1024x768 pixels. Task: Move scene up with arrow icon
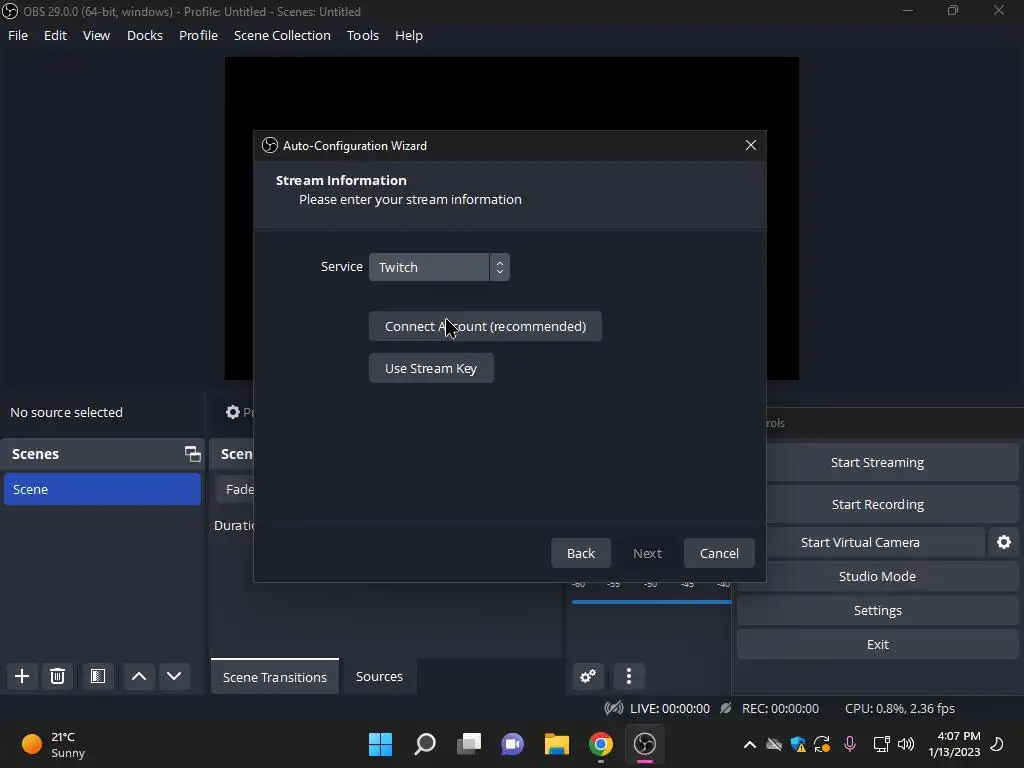coord(138,676)
